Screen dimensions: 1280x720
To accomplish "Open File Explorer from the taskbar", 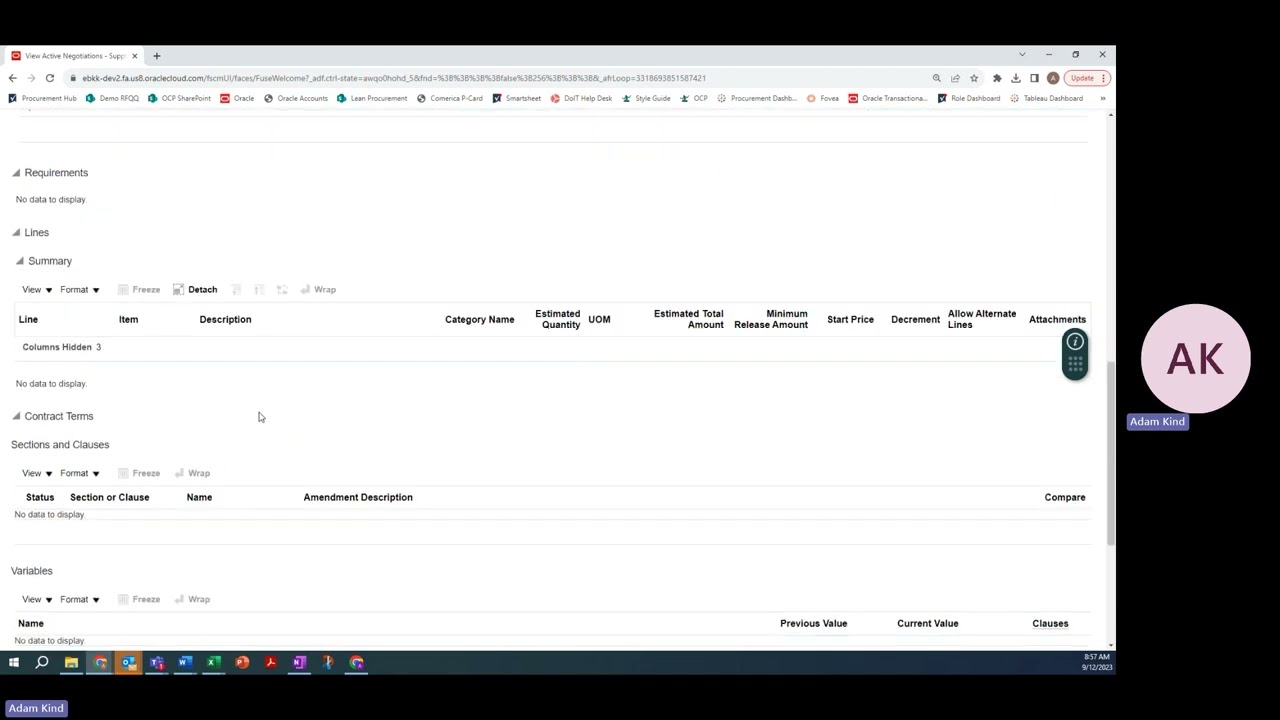I will 71,662.
